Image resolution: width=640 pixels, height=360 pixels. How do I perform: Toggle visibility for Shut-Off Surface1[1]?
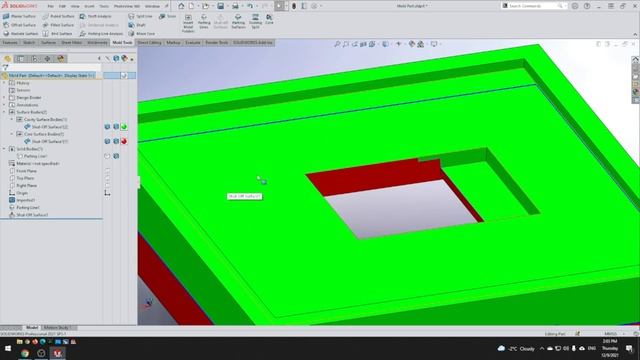107,141
